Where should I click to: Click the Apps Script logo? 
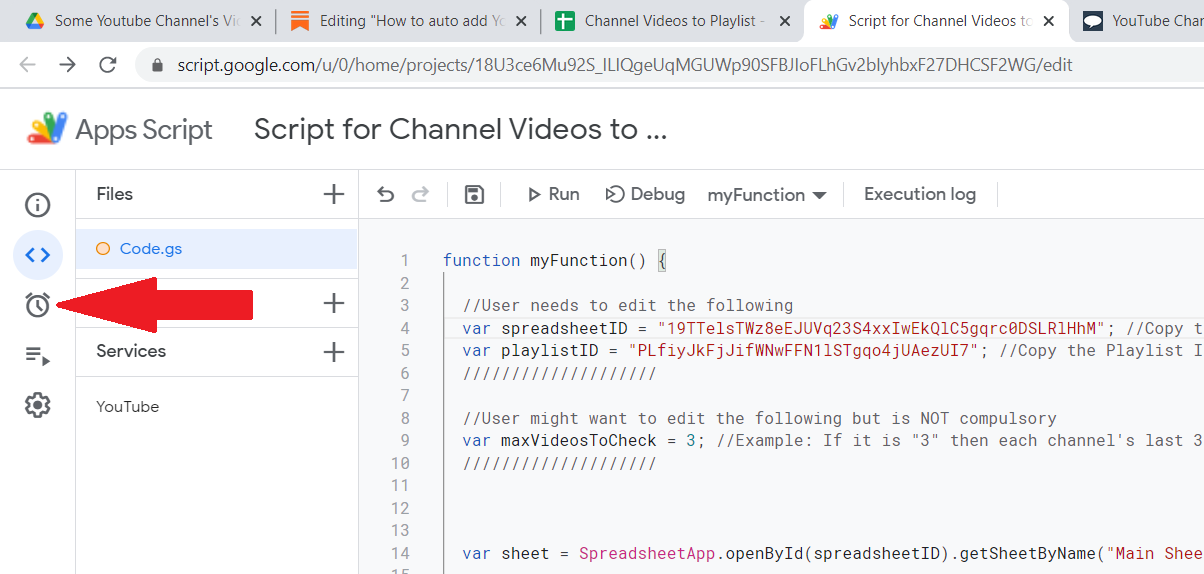(47, 129)
